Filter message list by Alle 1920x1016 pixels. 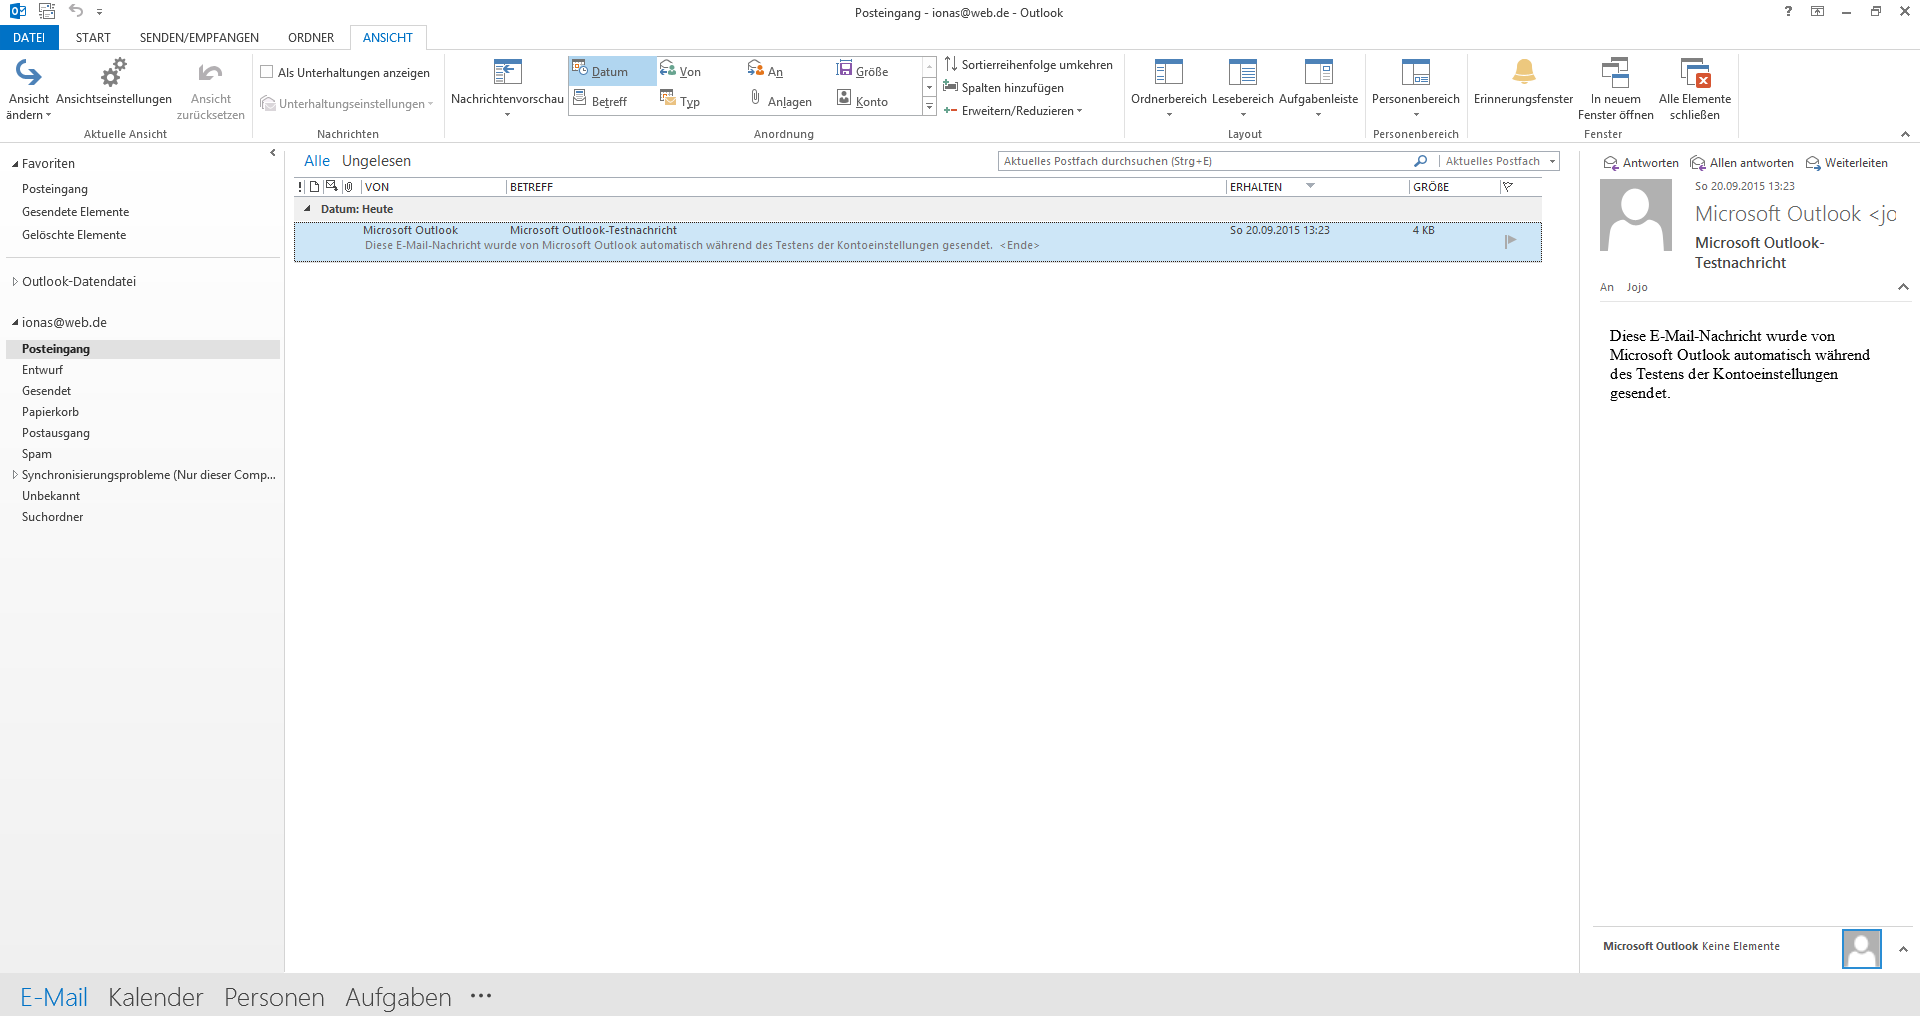pos(317,161)
